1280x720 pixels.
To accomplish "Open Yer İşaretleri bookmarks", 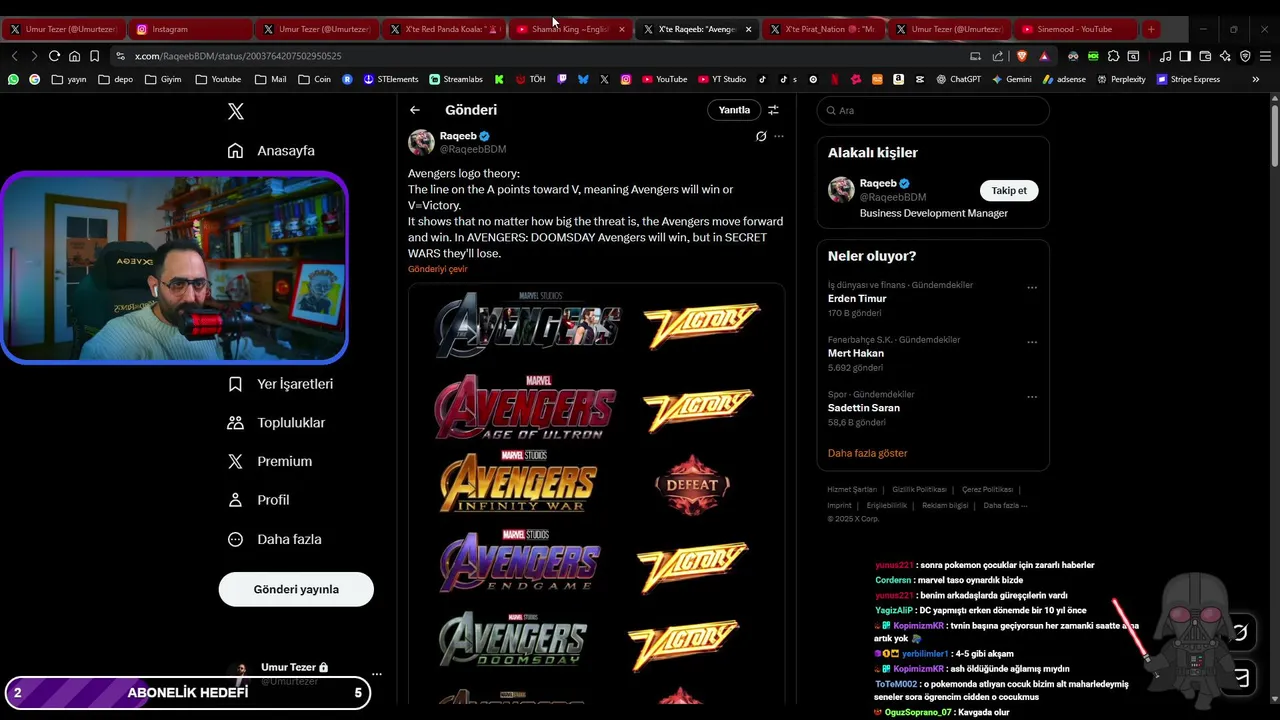I will point(281,384).
